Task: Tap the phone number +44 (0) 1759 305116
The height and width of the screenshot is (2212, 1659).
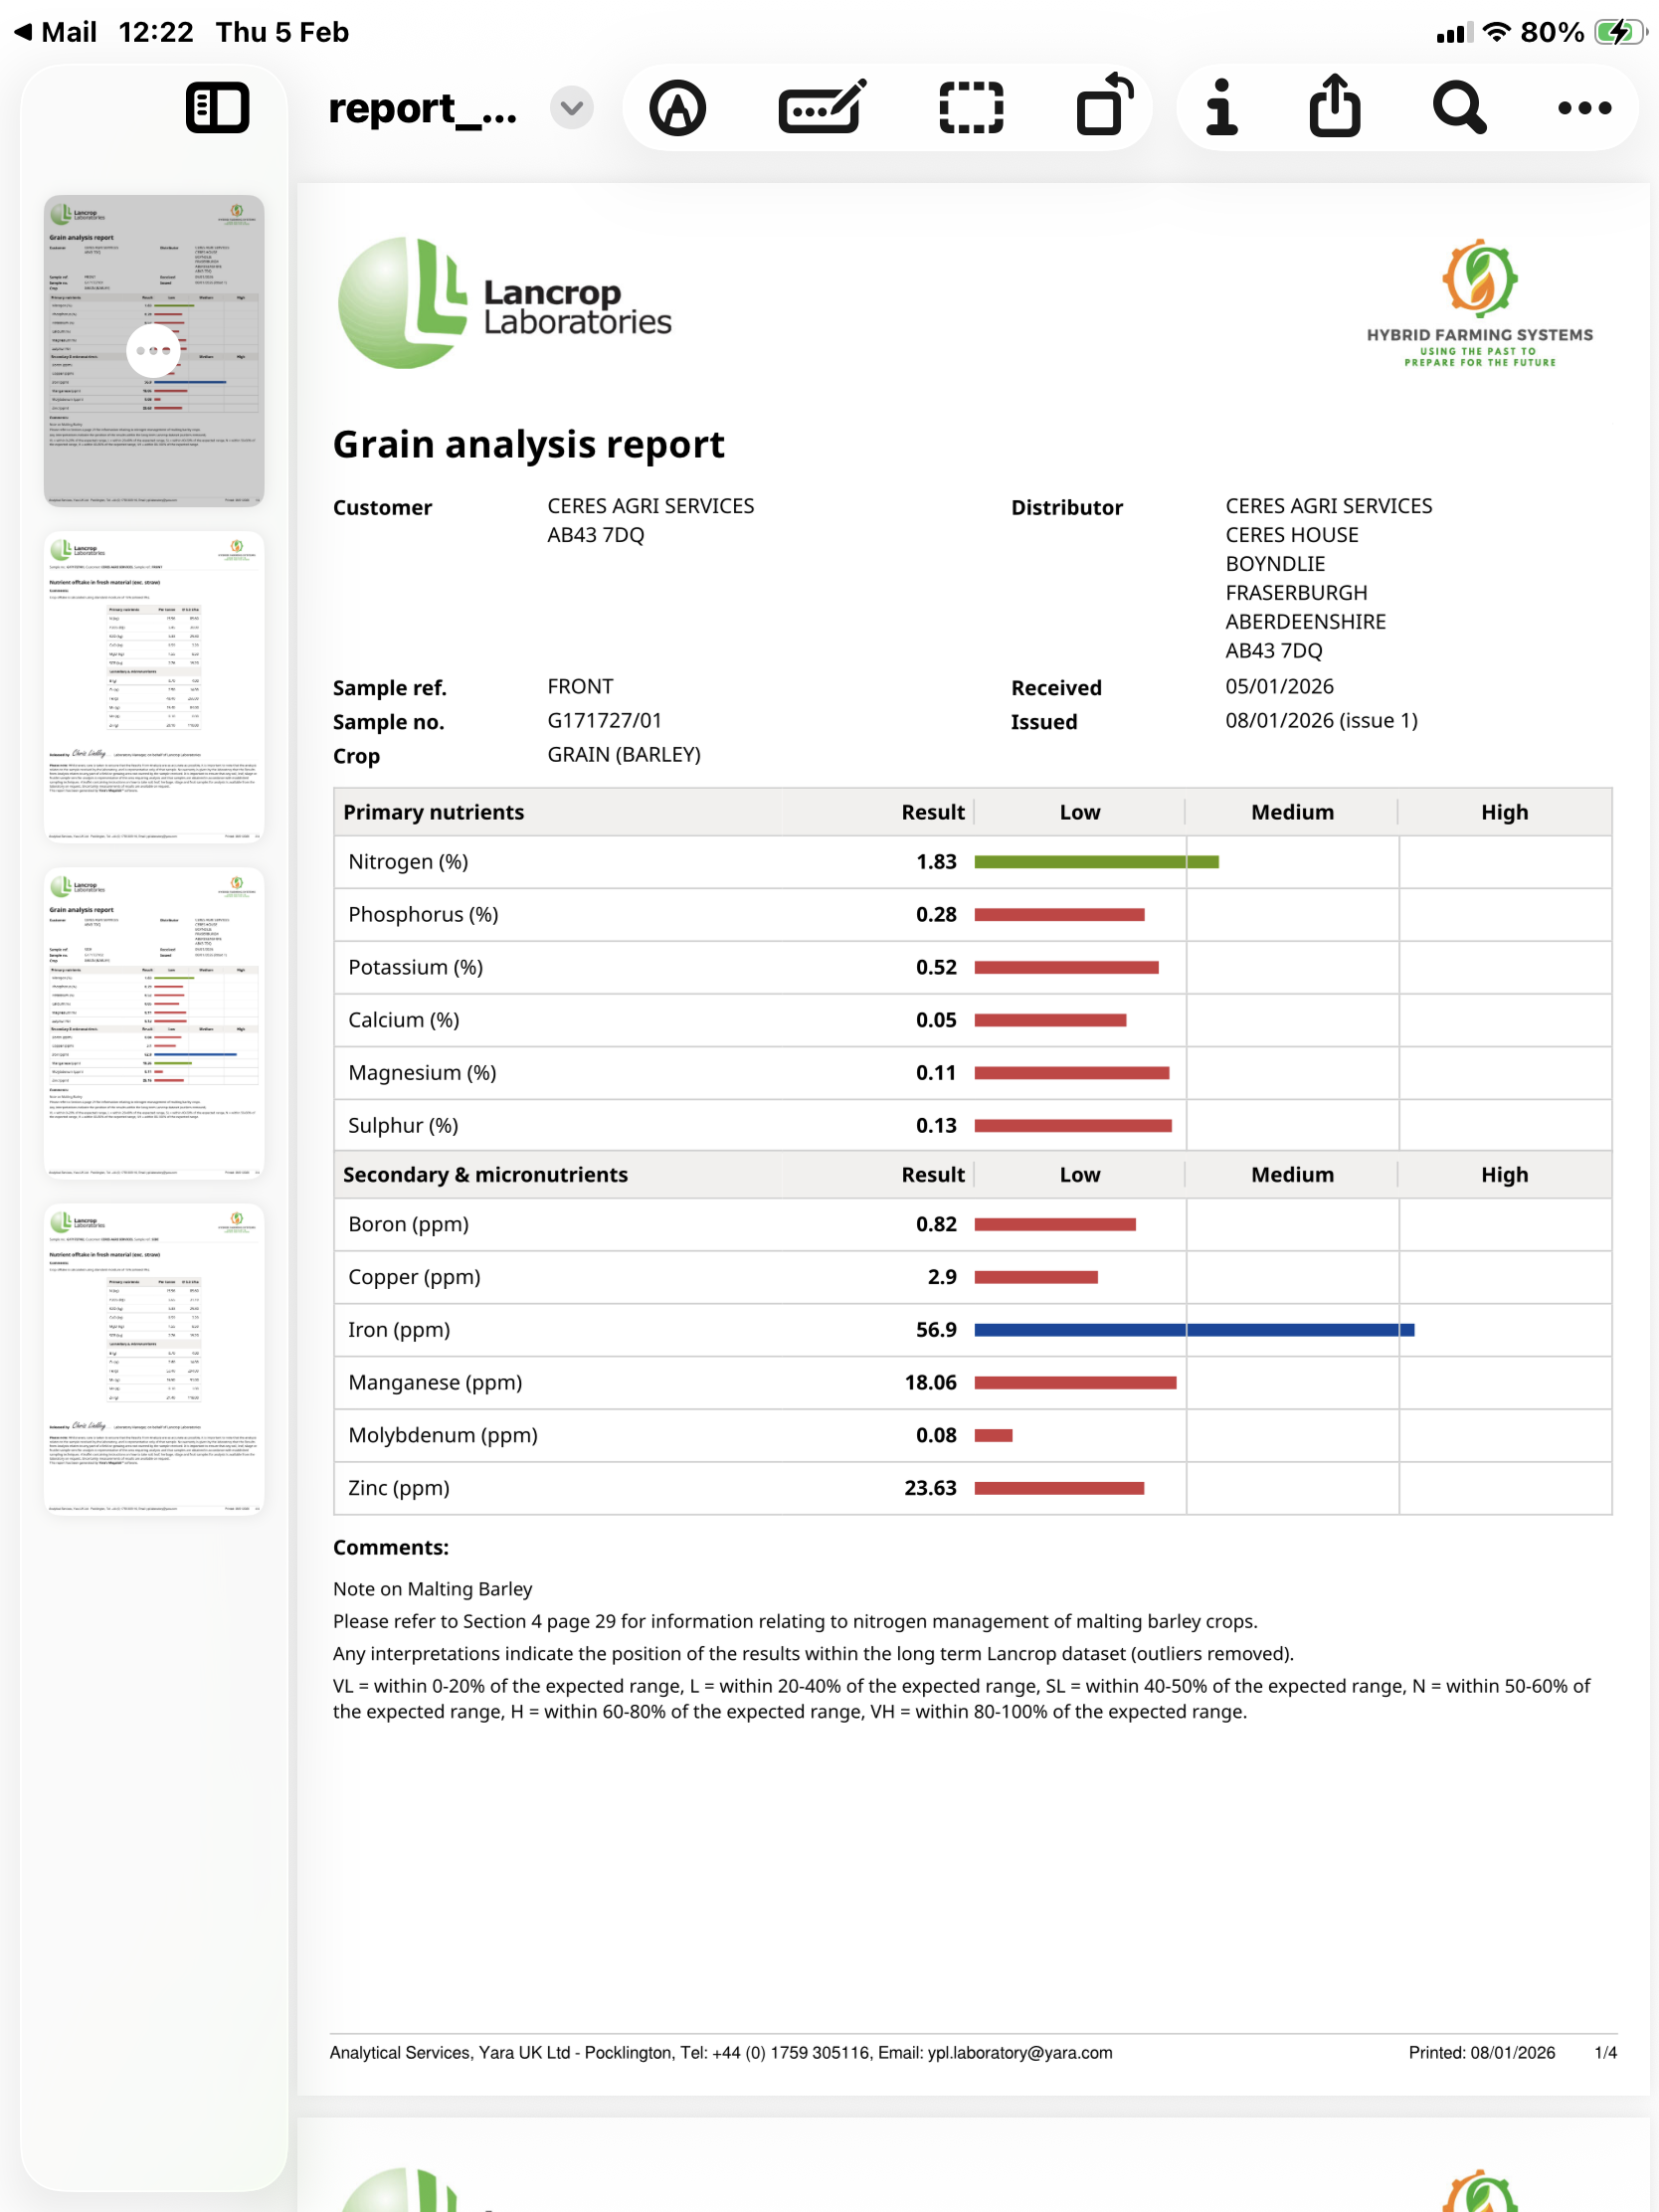Action: point(791,2053)
